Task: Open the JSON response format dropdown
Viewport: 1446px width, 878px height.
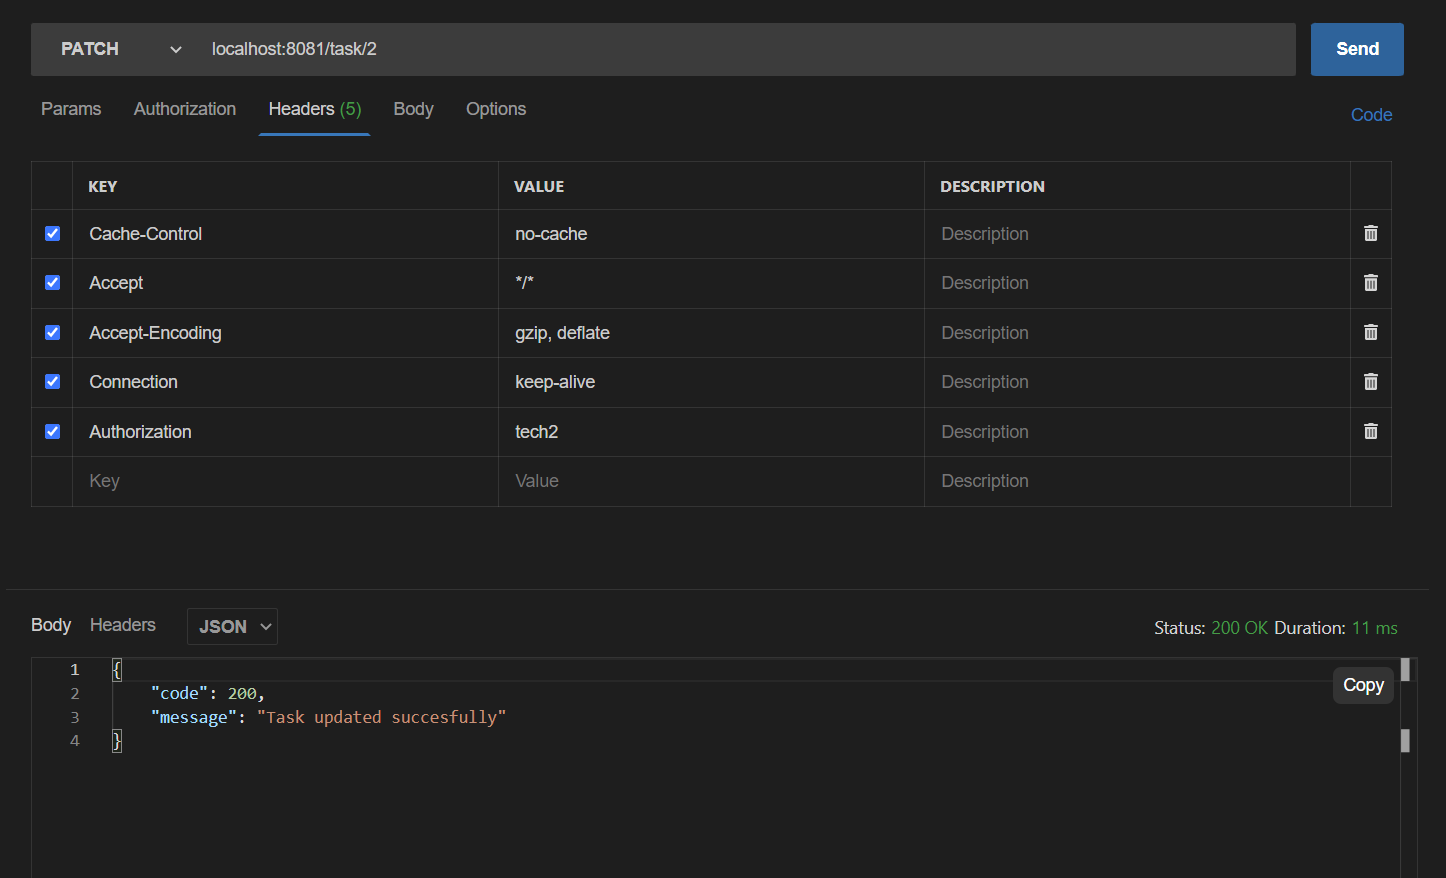Action: click(232, 626)
